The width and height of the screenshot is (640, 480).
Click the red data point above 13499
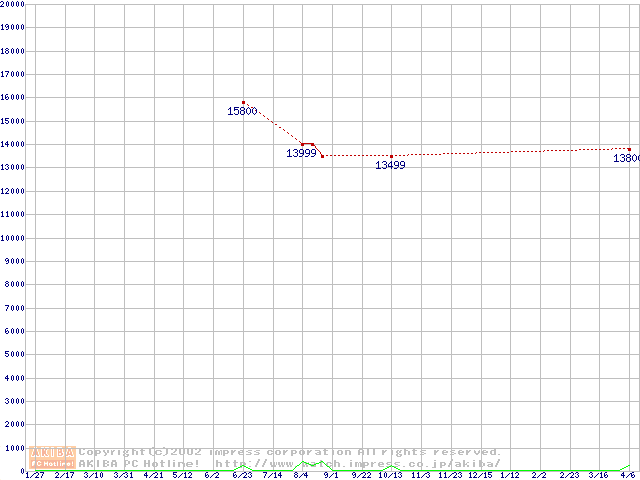(391, 156)
